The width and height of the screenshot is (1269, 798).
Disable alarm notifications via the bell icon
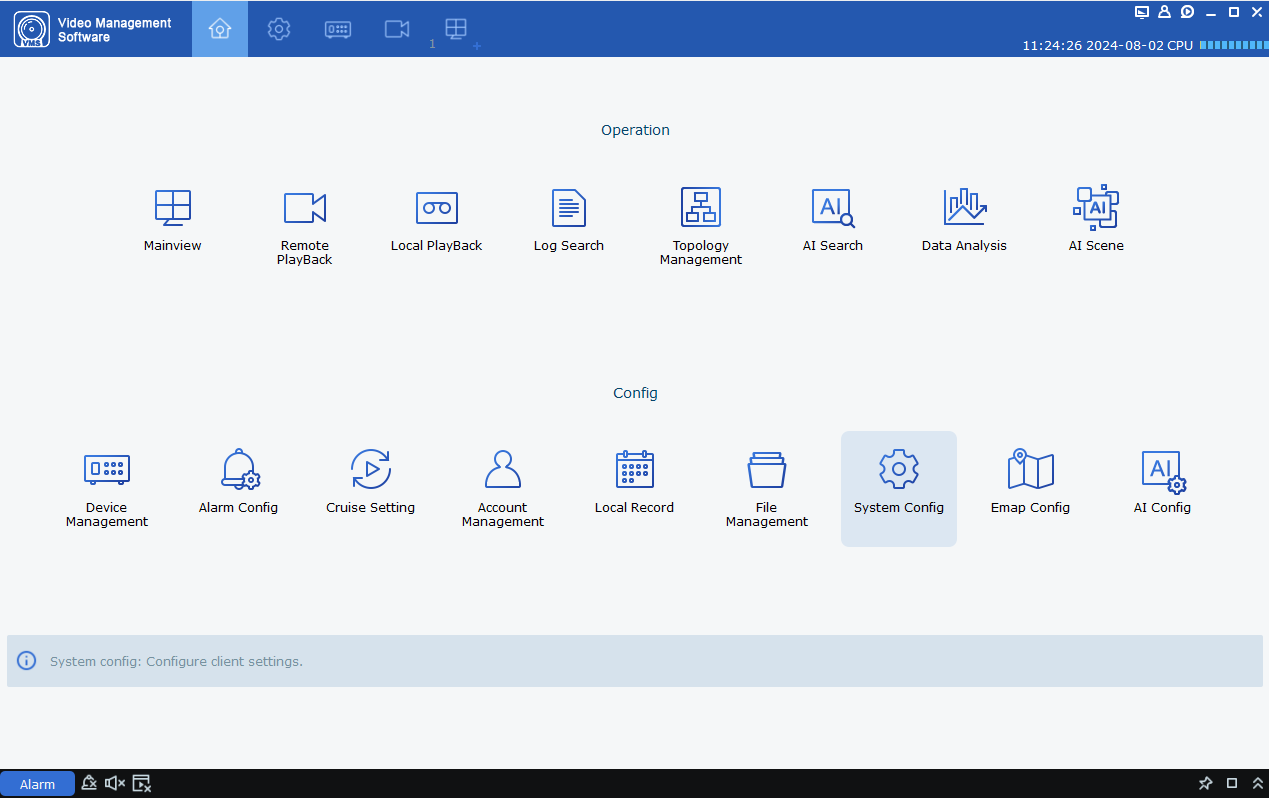[x=89, y=783]
